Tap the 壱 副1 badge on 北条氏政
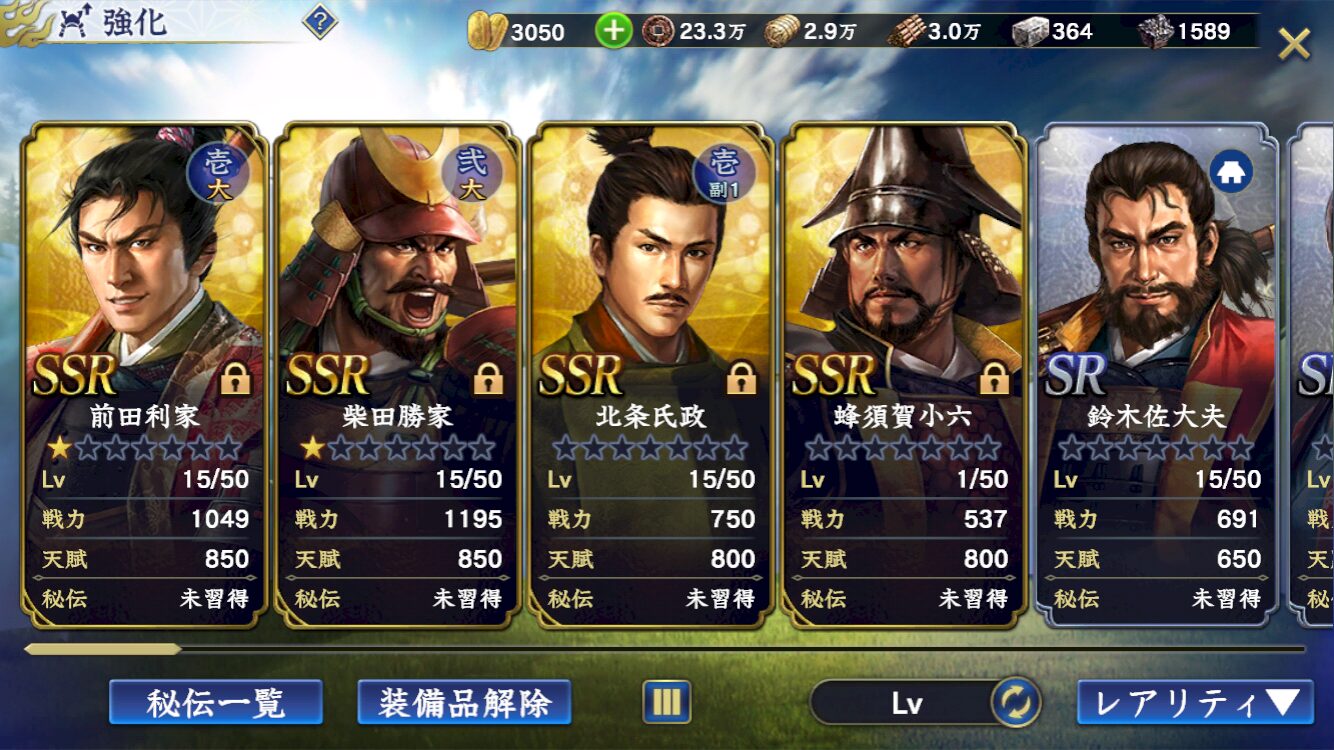Screen dimensions: 1334x750 click(x=723, y=173)
